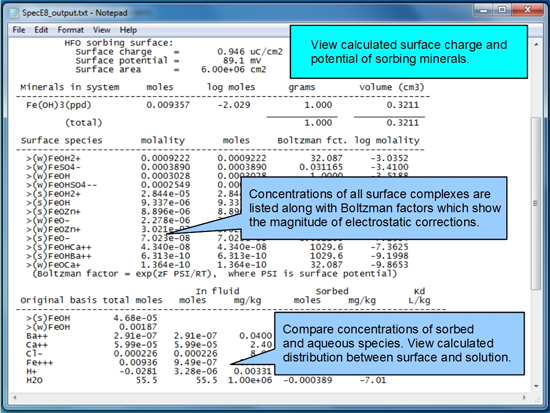Click the 'Boltzman fct.' column header
550x413 pixels.
click(312, 140)
